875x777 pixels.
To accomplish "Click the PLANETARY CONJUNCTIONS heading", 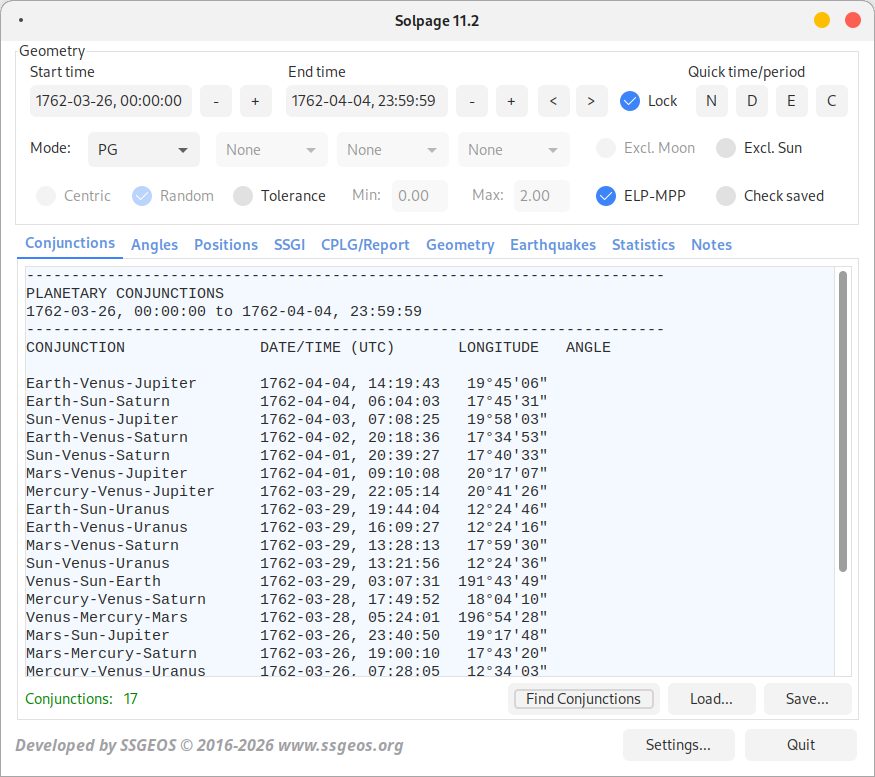I will click(x=125, y=294).
